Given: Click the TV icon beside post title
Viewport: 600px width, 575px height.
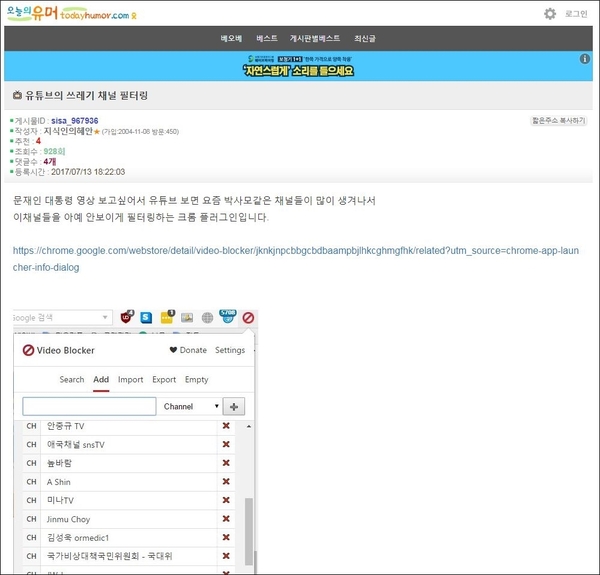Looking at the screenshot, I should tap(17, 95).
